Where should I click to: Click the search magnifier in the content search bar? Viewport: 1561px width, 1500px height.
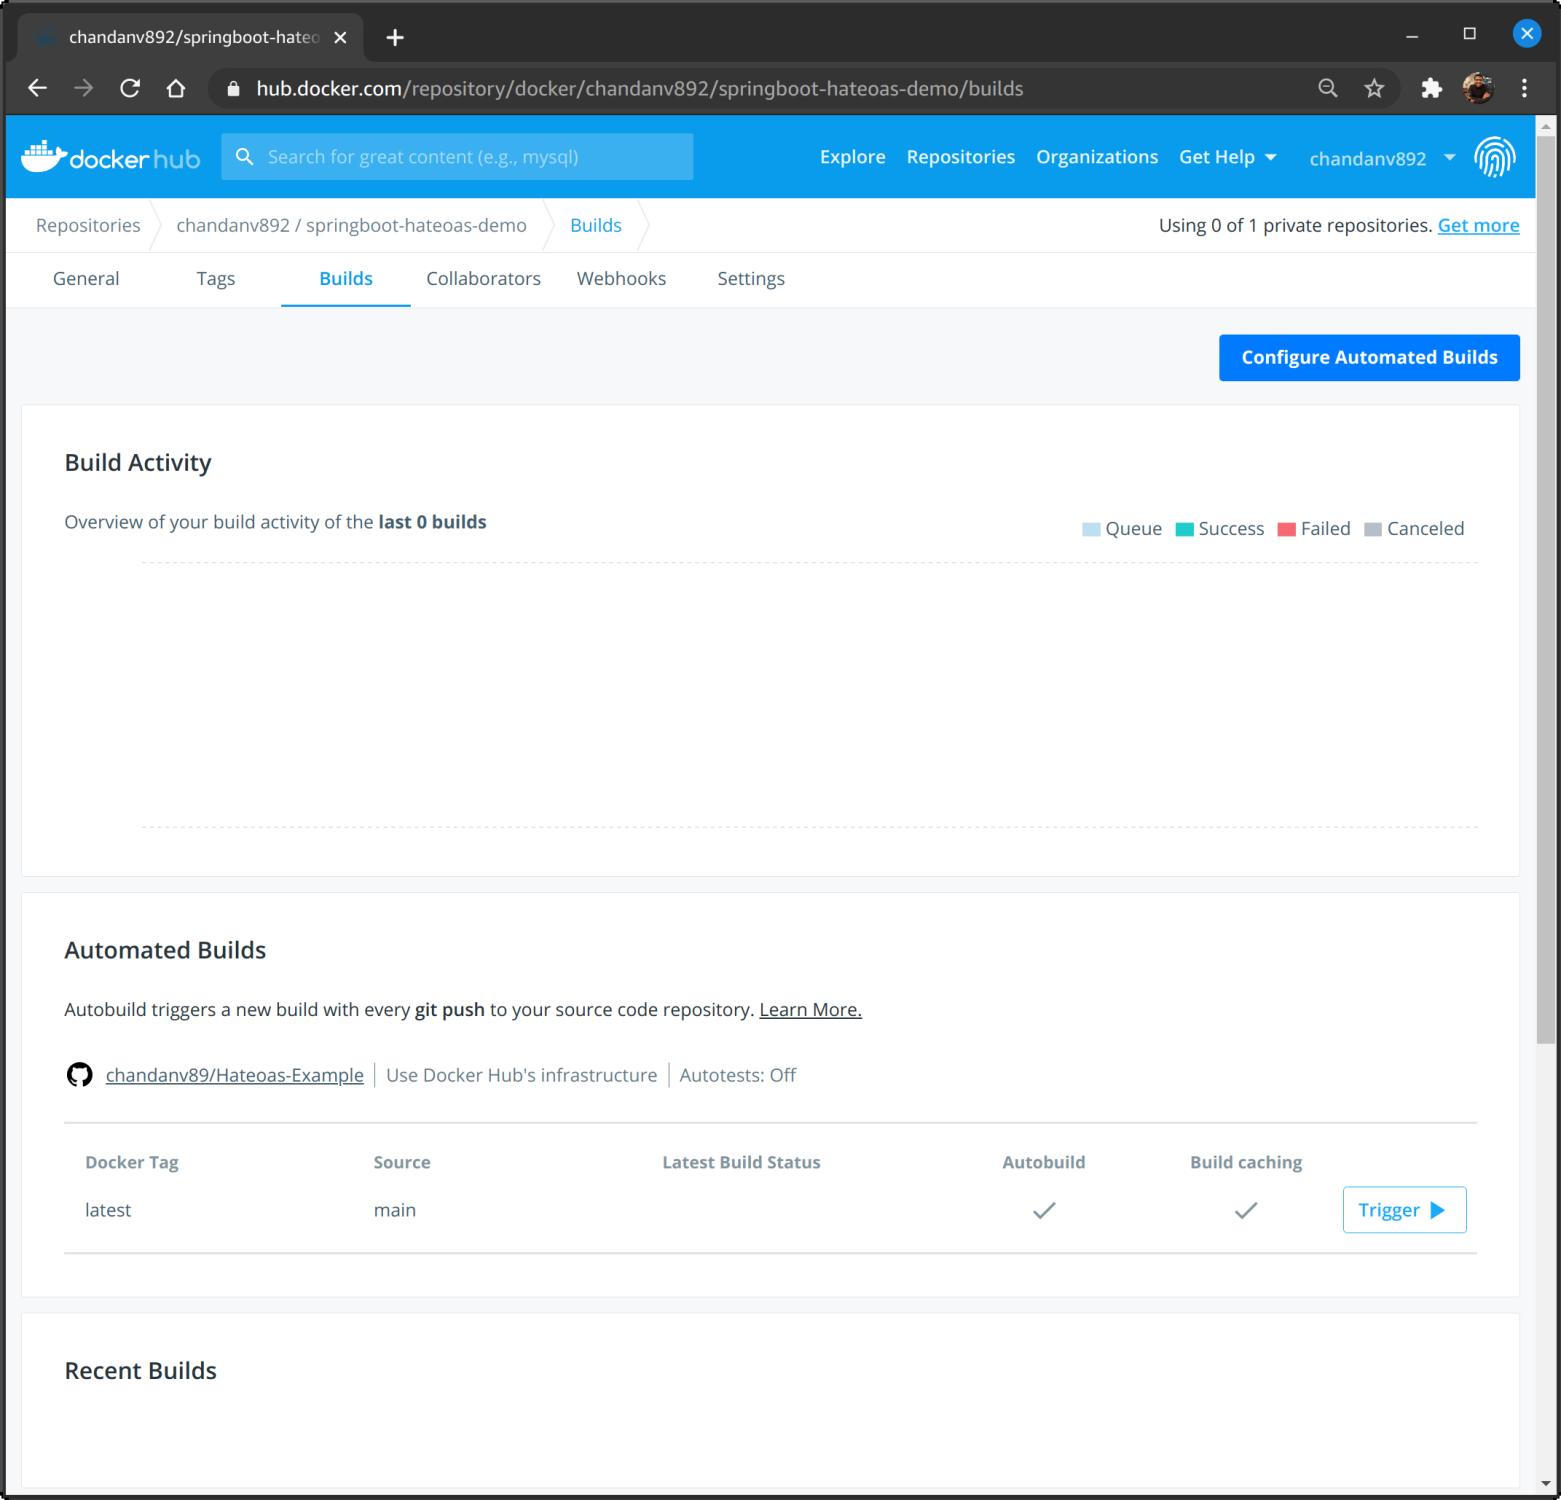[x=245, y=156]
